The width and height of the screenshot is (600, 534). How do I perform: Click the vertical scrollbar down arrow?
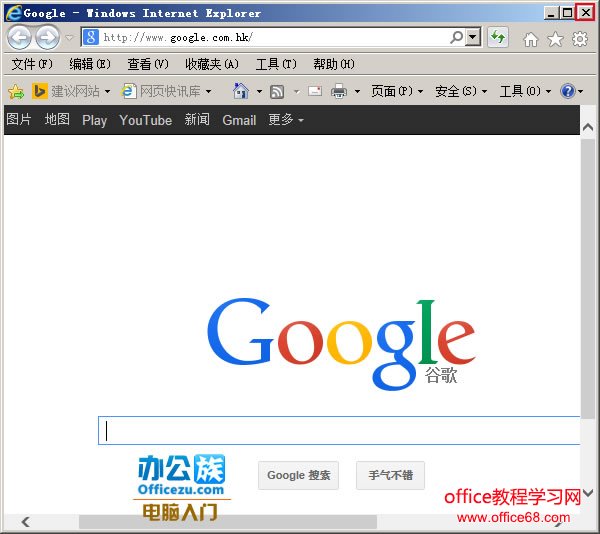pyautogui.click(x=588, y=493)
